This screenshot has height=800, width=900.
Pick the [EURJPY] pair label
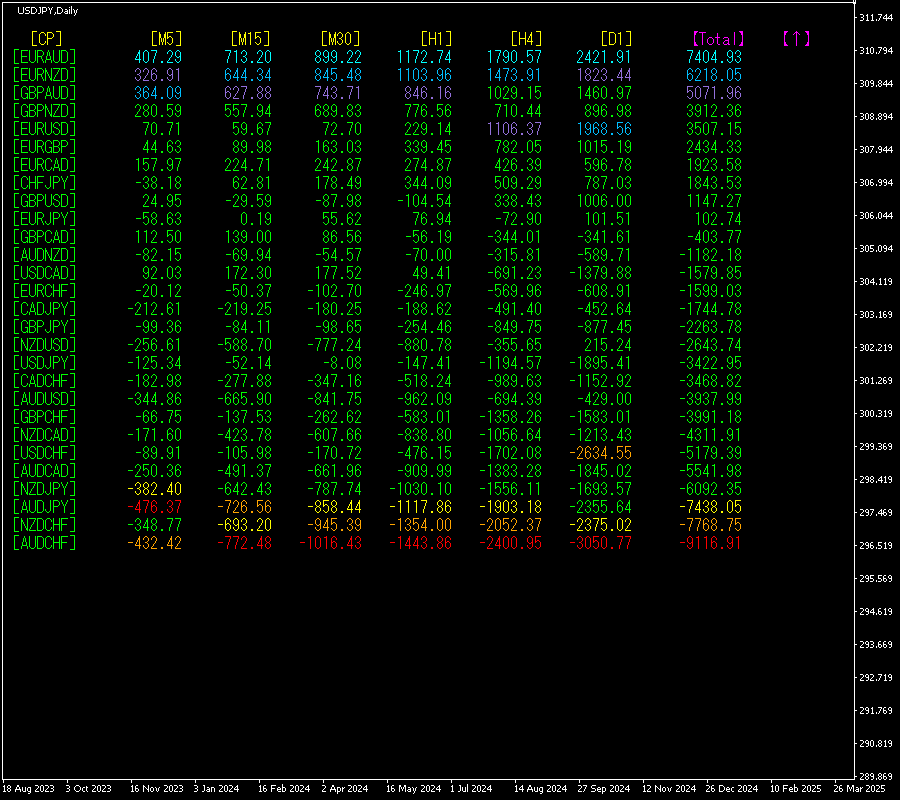click(44, 219)
